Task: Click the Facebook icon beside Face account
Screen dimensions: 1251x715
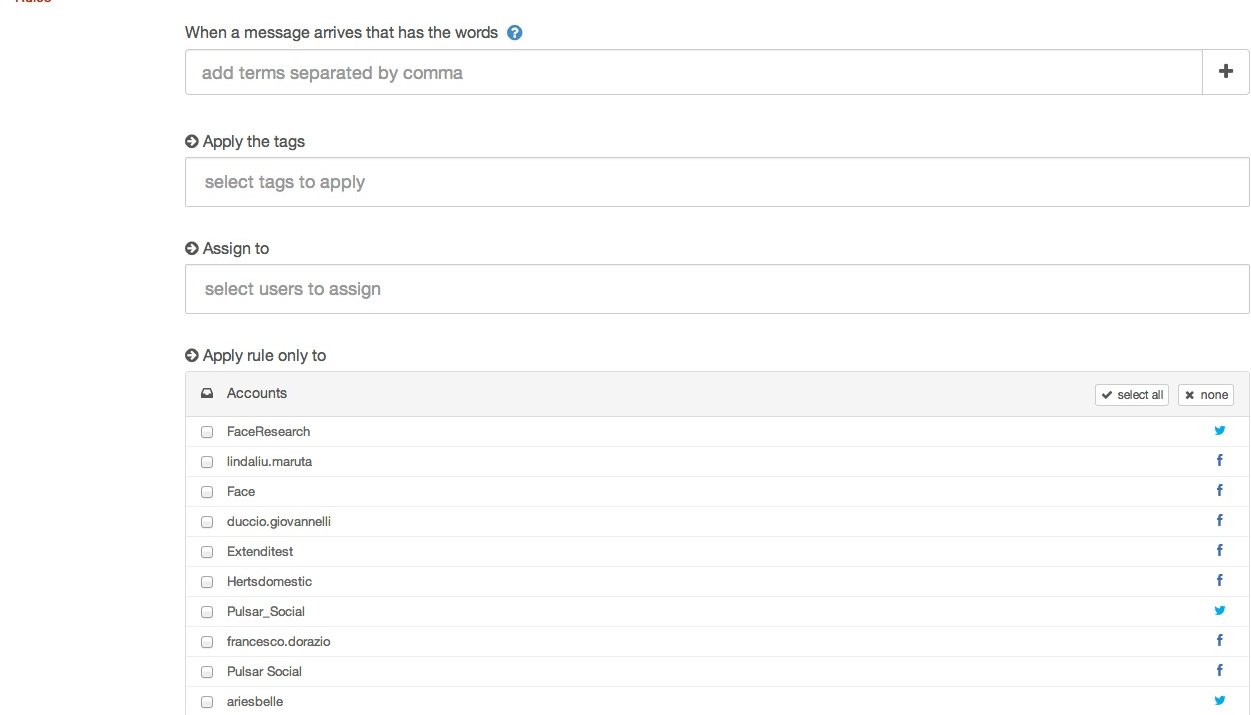Action: (x=1219, y=491)
